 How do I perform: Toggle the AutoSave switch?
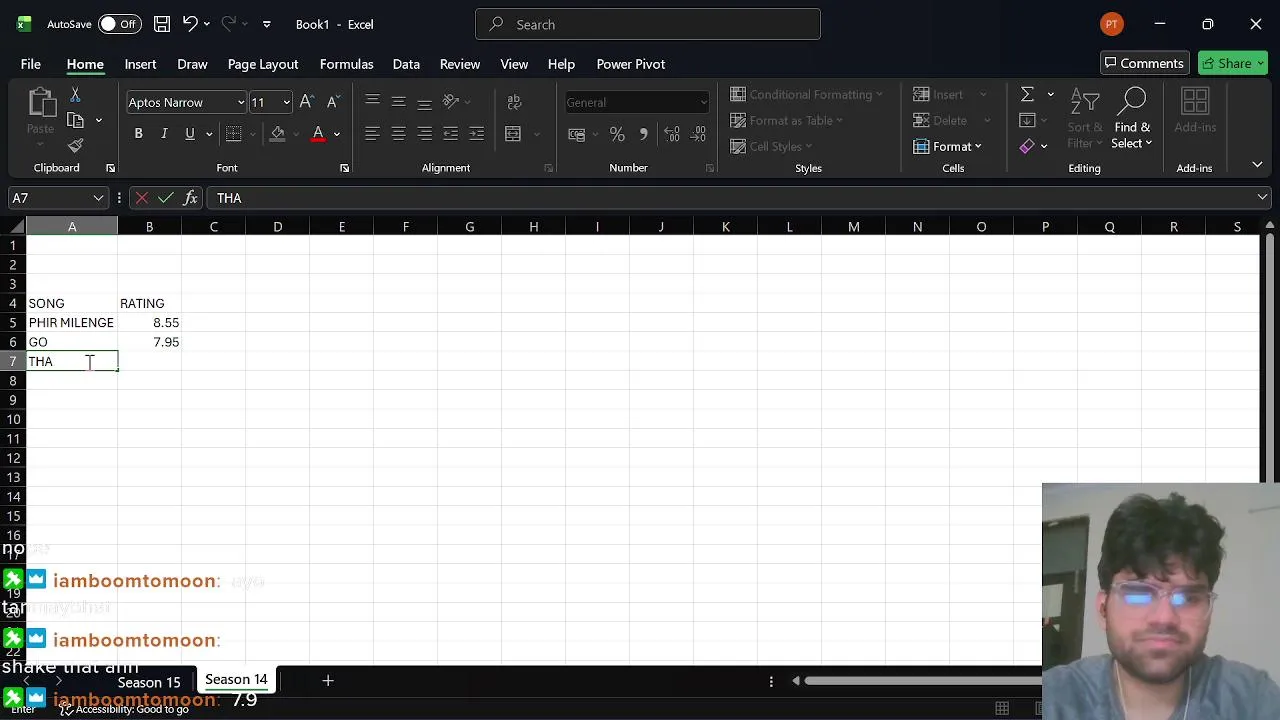(x=120, y=24)
